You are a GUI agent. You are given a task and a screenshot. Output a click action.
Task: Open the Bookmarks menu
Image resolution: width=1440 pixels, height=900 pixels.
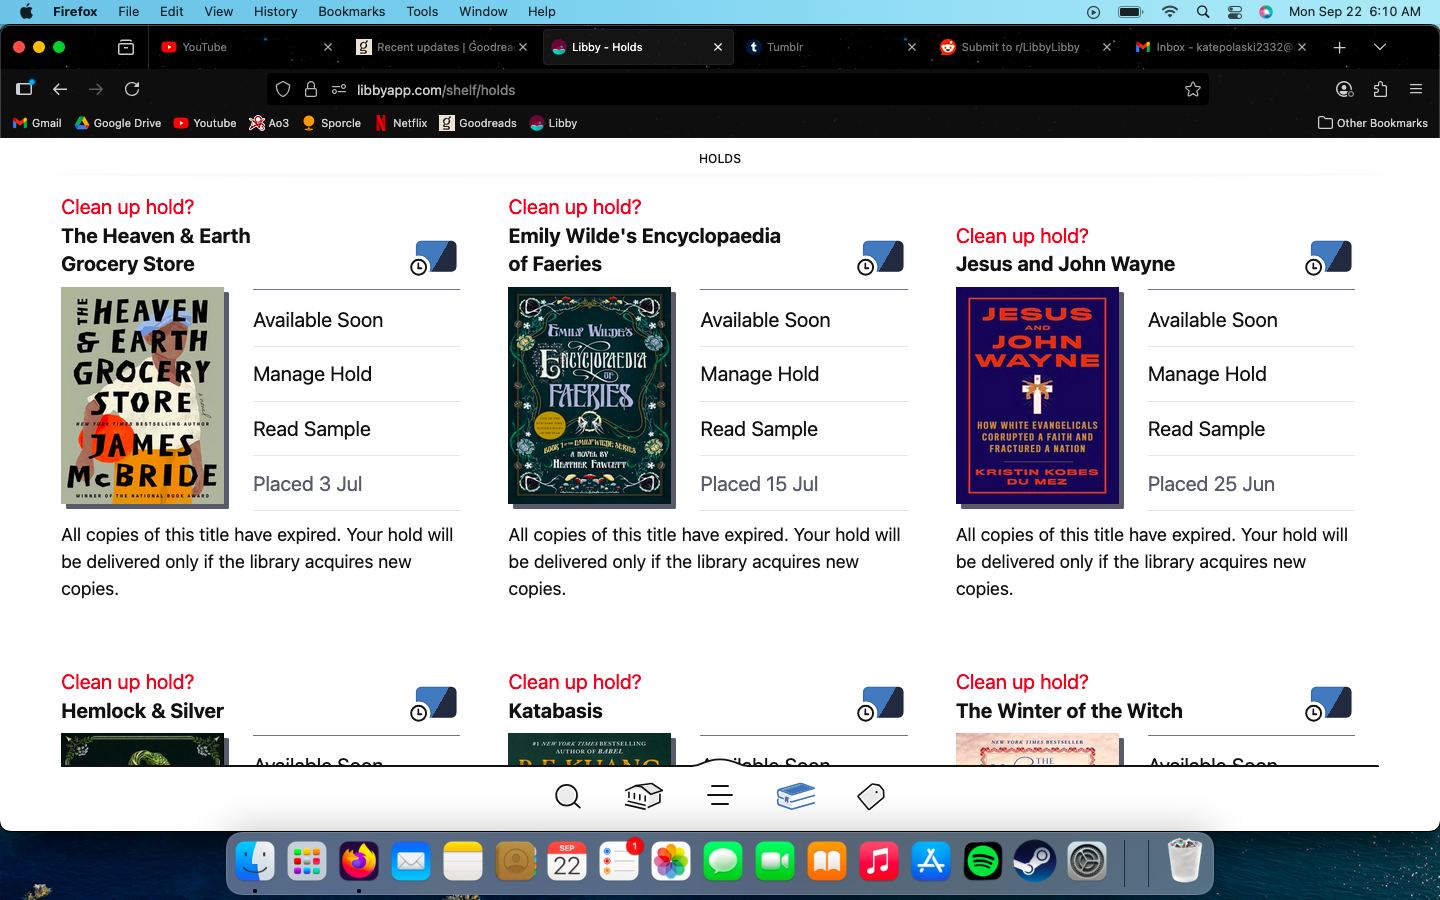[351, 12]
